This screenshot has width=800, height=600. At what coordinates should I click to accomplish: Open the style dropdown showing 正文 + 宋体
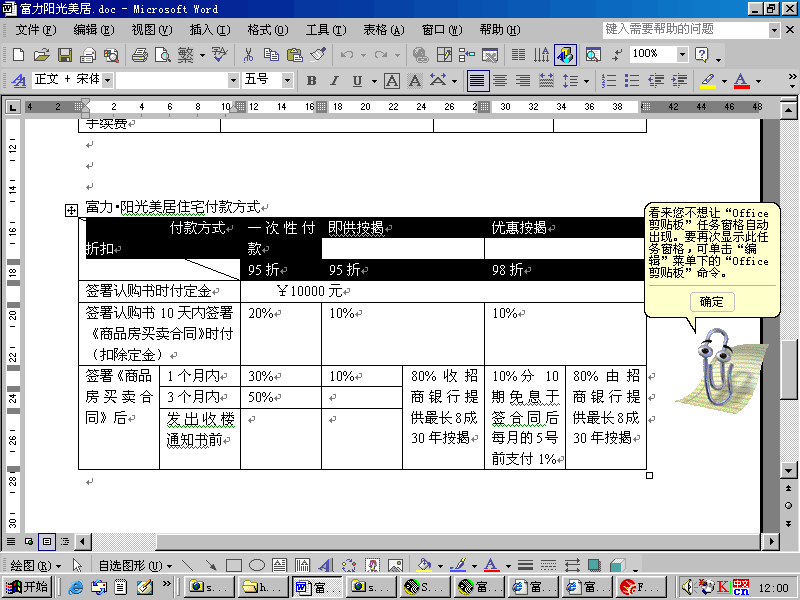[x=108, y=80]
